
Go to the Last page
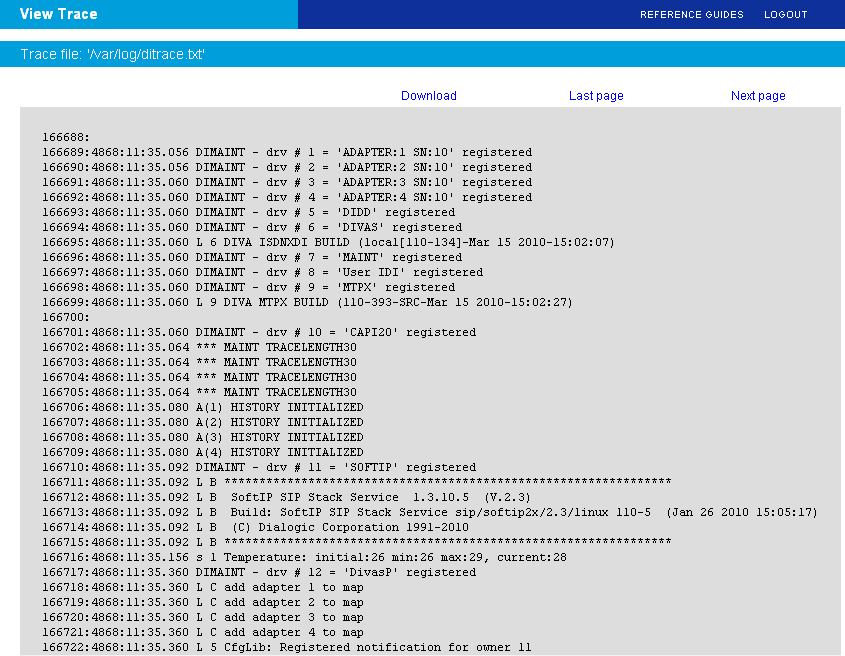[x=596, y=96]
